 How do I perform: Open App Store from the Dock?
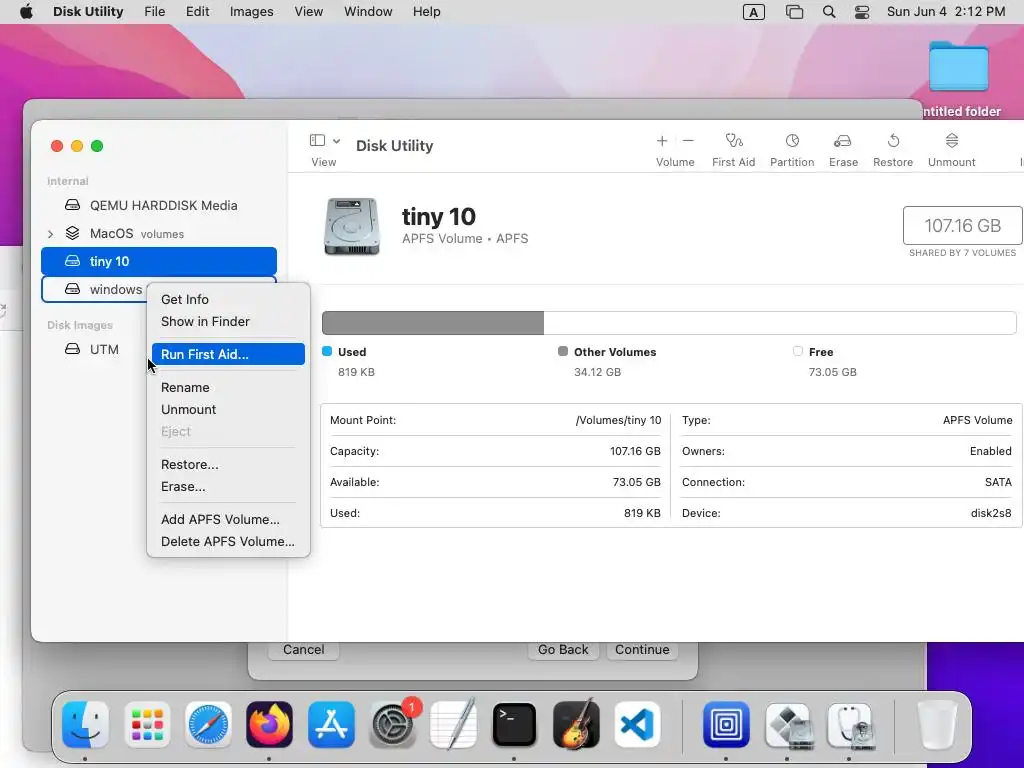331,724
